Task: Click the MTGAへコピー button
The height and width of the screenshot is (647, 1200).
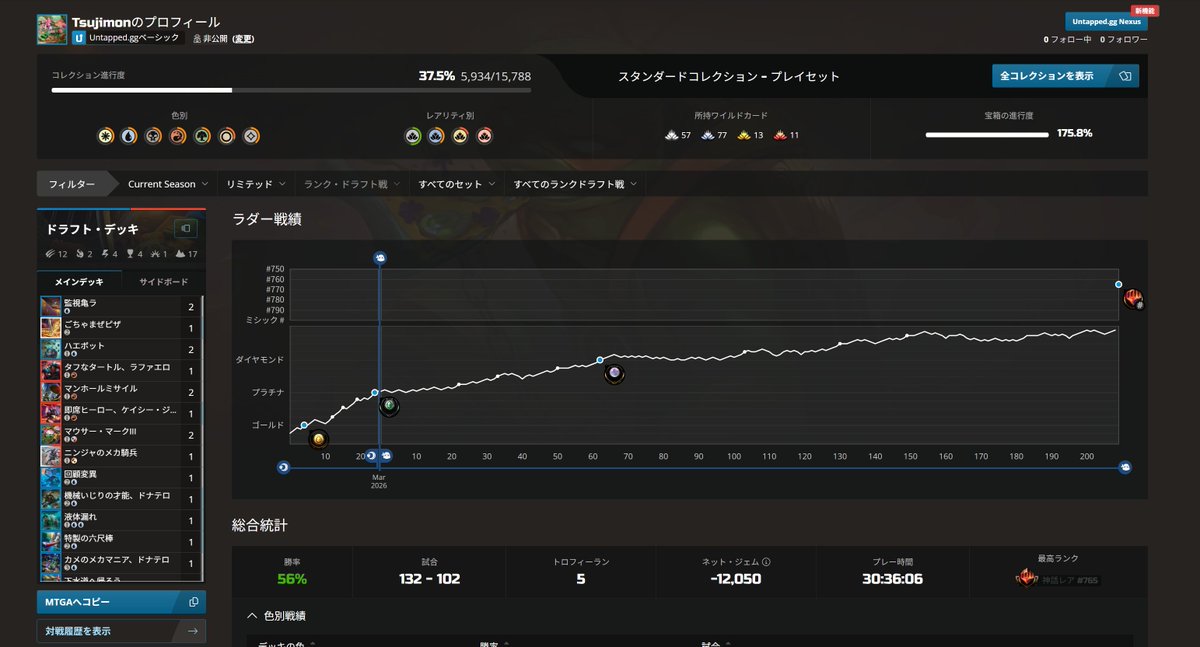Action: [121, 602]
